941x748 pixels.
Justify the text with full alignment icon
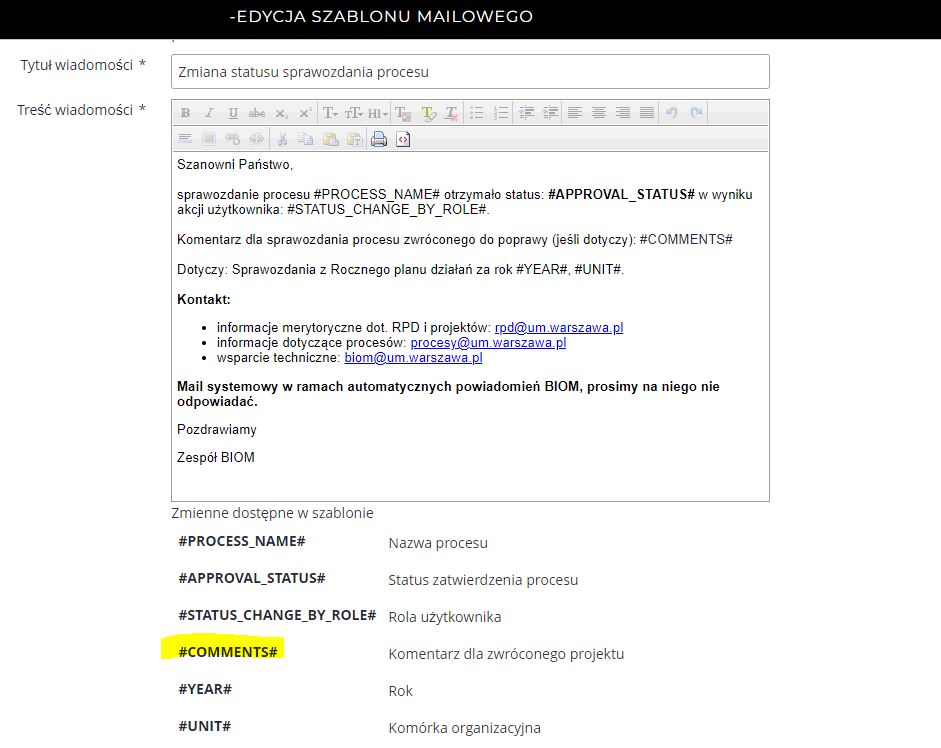click(647, 113)
